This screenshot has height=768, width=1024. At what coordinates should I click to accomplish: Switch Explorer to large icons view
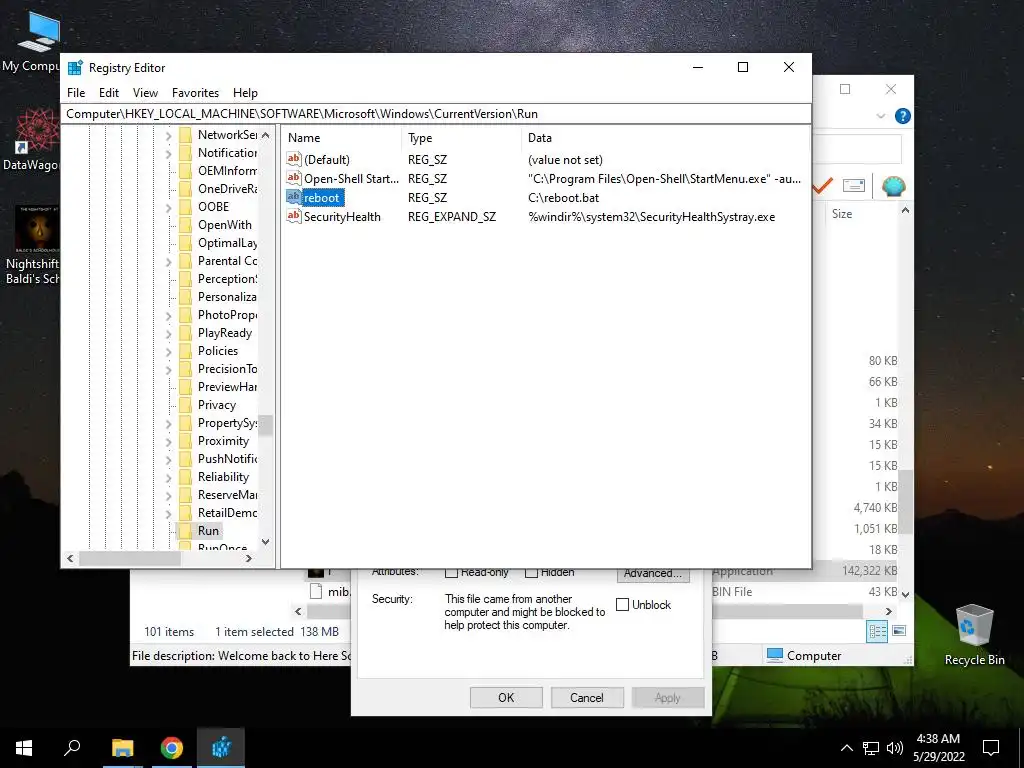tap(899, 631)
